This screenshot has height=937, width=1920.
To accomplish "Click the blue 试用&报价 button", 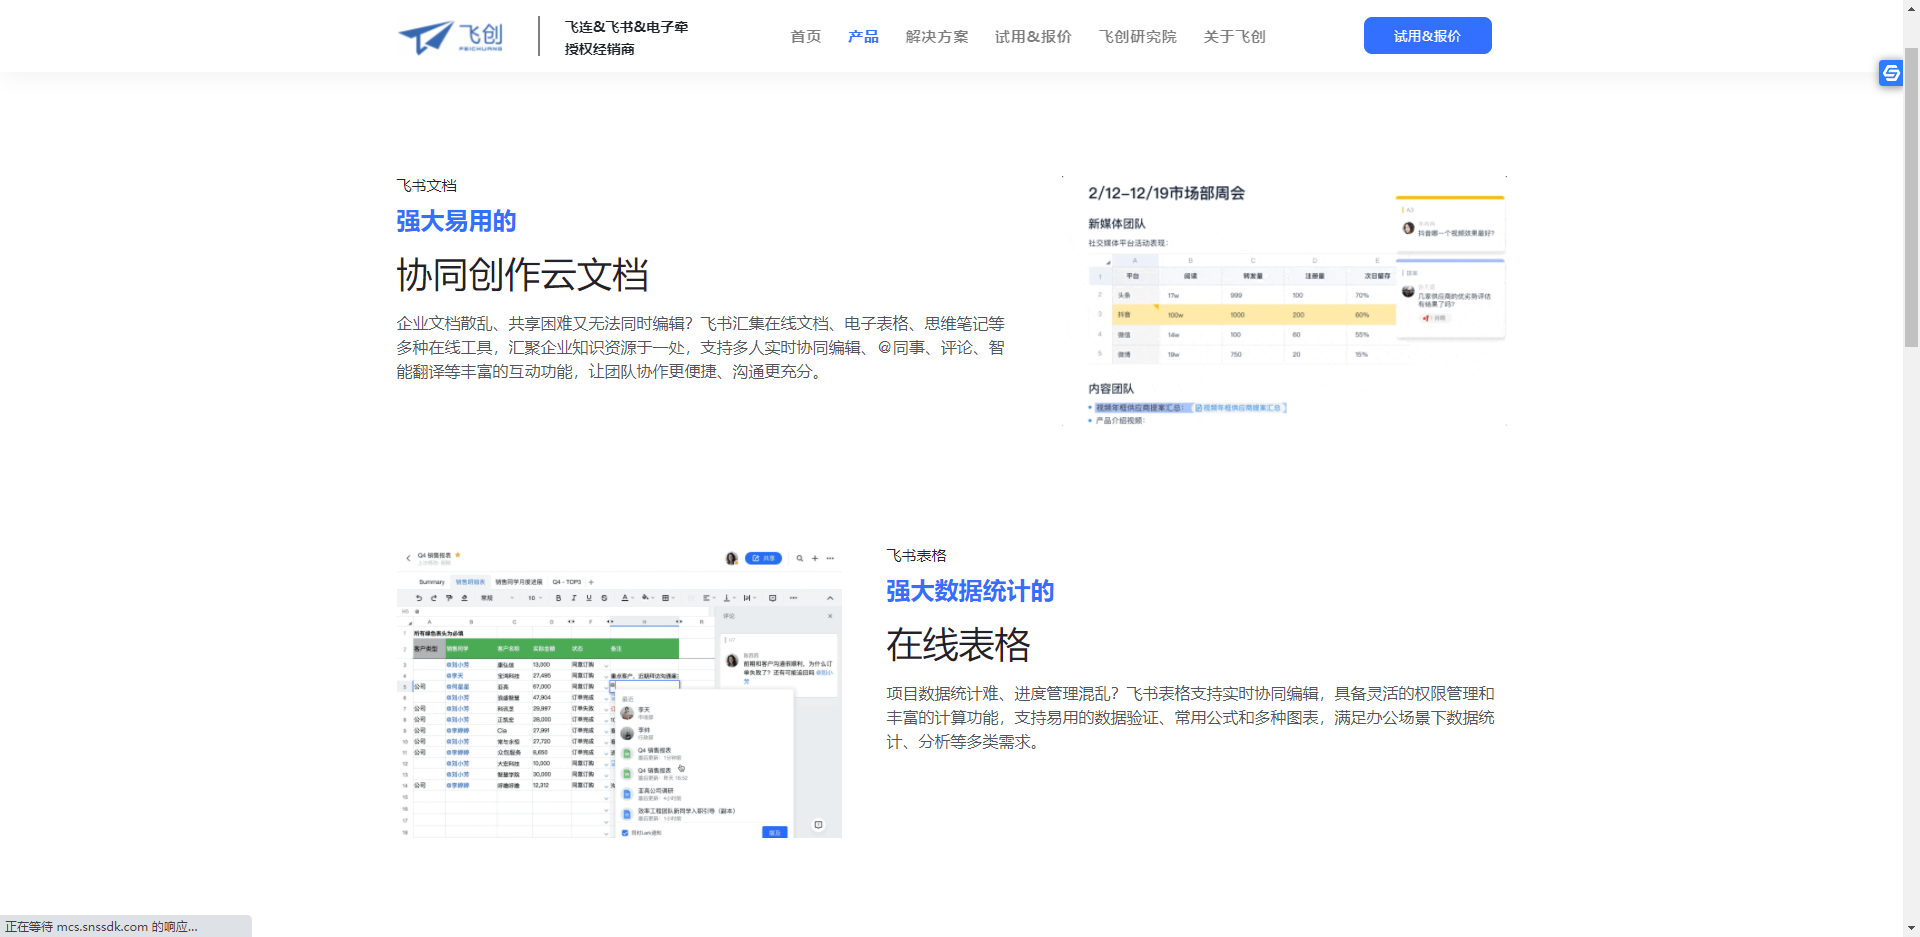I will coord(1427,36).
